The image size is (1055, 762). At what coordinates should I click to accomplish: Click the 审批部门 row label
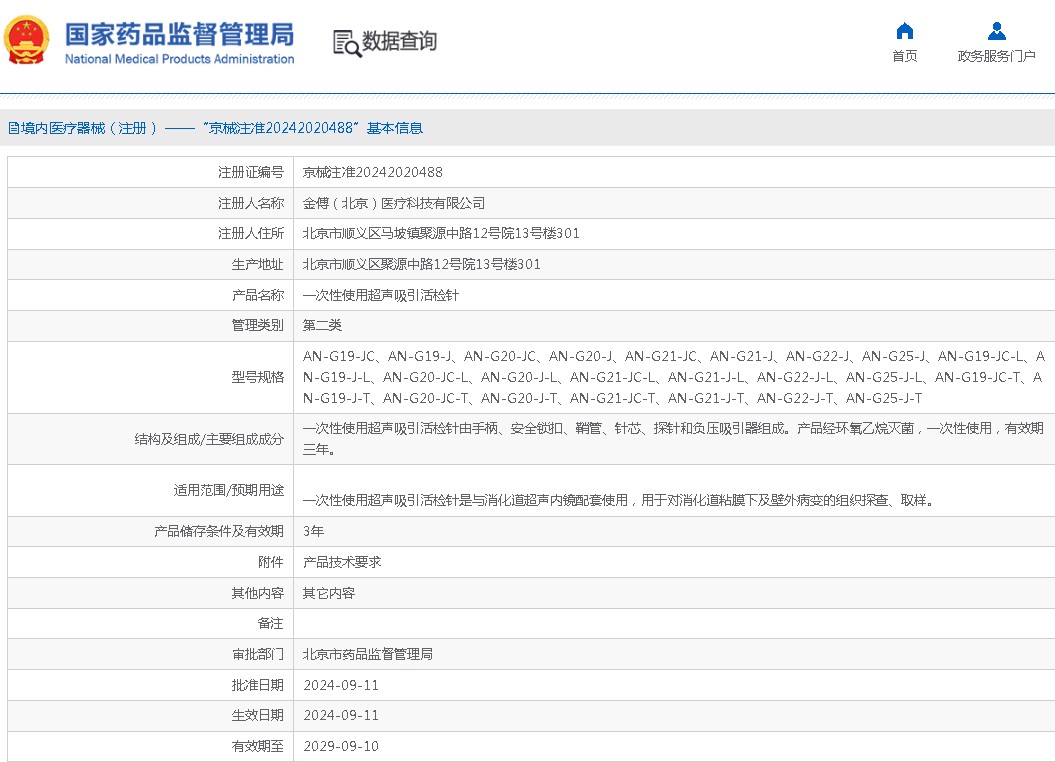coord(258,654)
